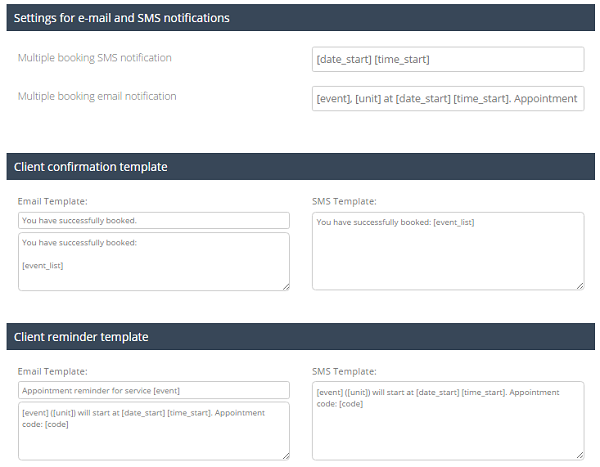This screenshot has width=600, height=467.
Task: Click the 'Multiple booking email notification' label
Action: [97, 97]
